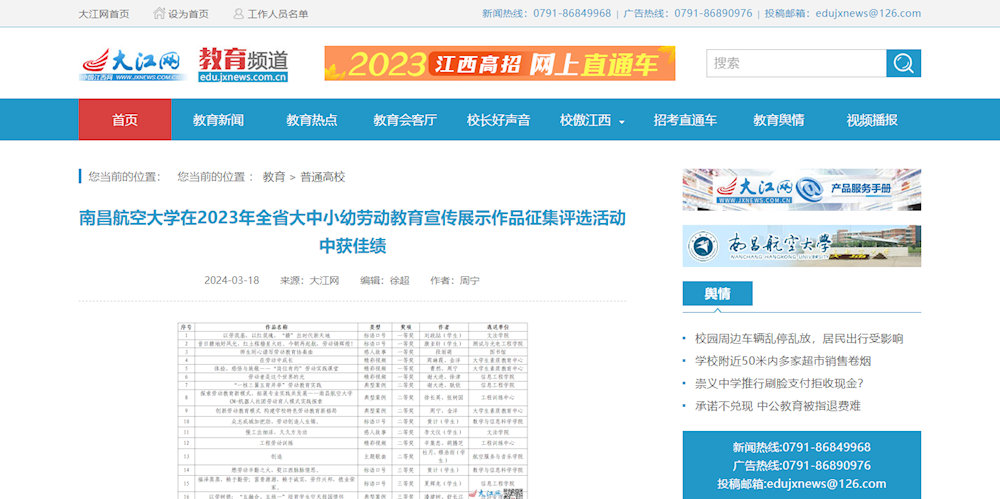Open 教育热点 in the navigation bar
Screen dimensions: 1000x499
(311, 120)
